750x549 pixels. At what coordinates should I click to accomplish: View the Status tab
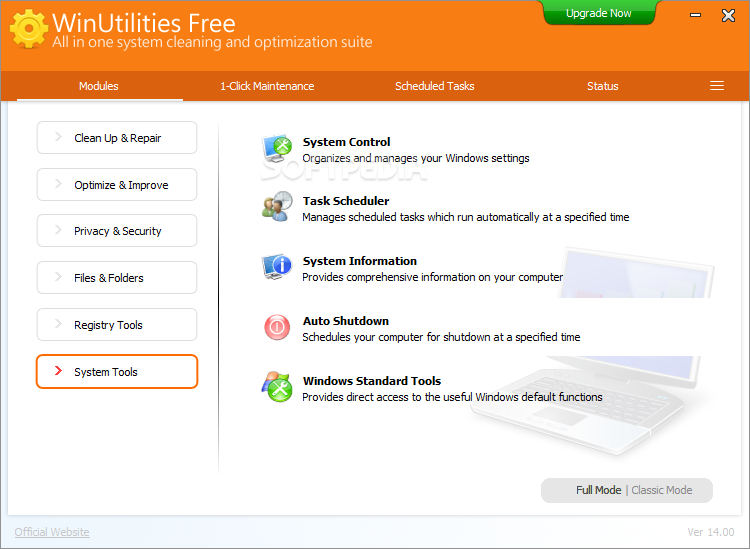click(x=603, y=86)
